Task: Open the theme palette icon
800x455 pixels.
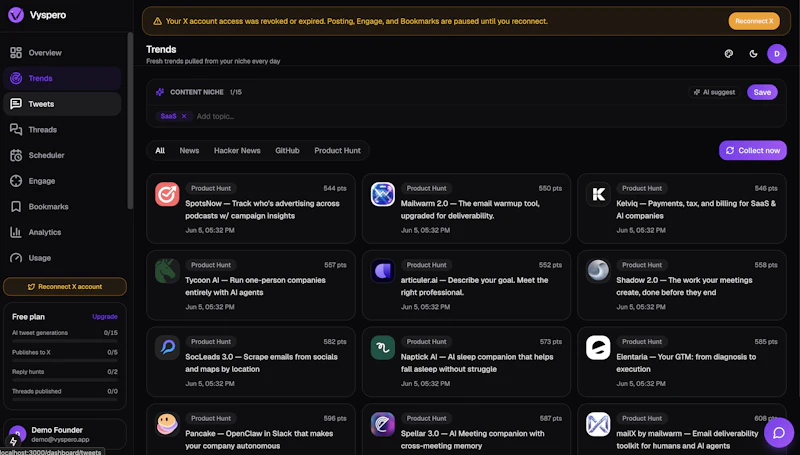Action: point(729,54)
